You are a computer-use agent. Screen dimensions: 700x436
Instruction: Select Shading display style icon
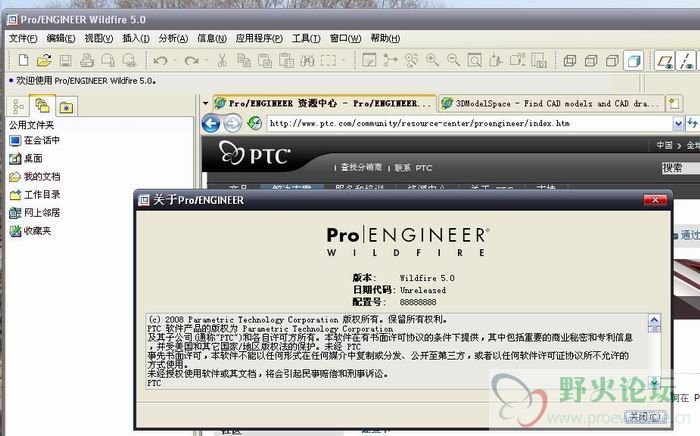(633, 60)
